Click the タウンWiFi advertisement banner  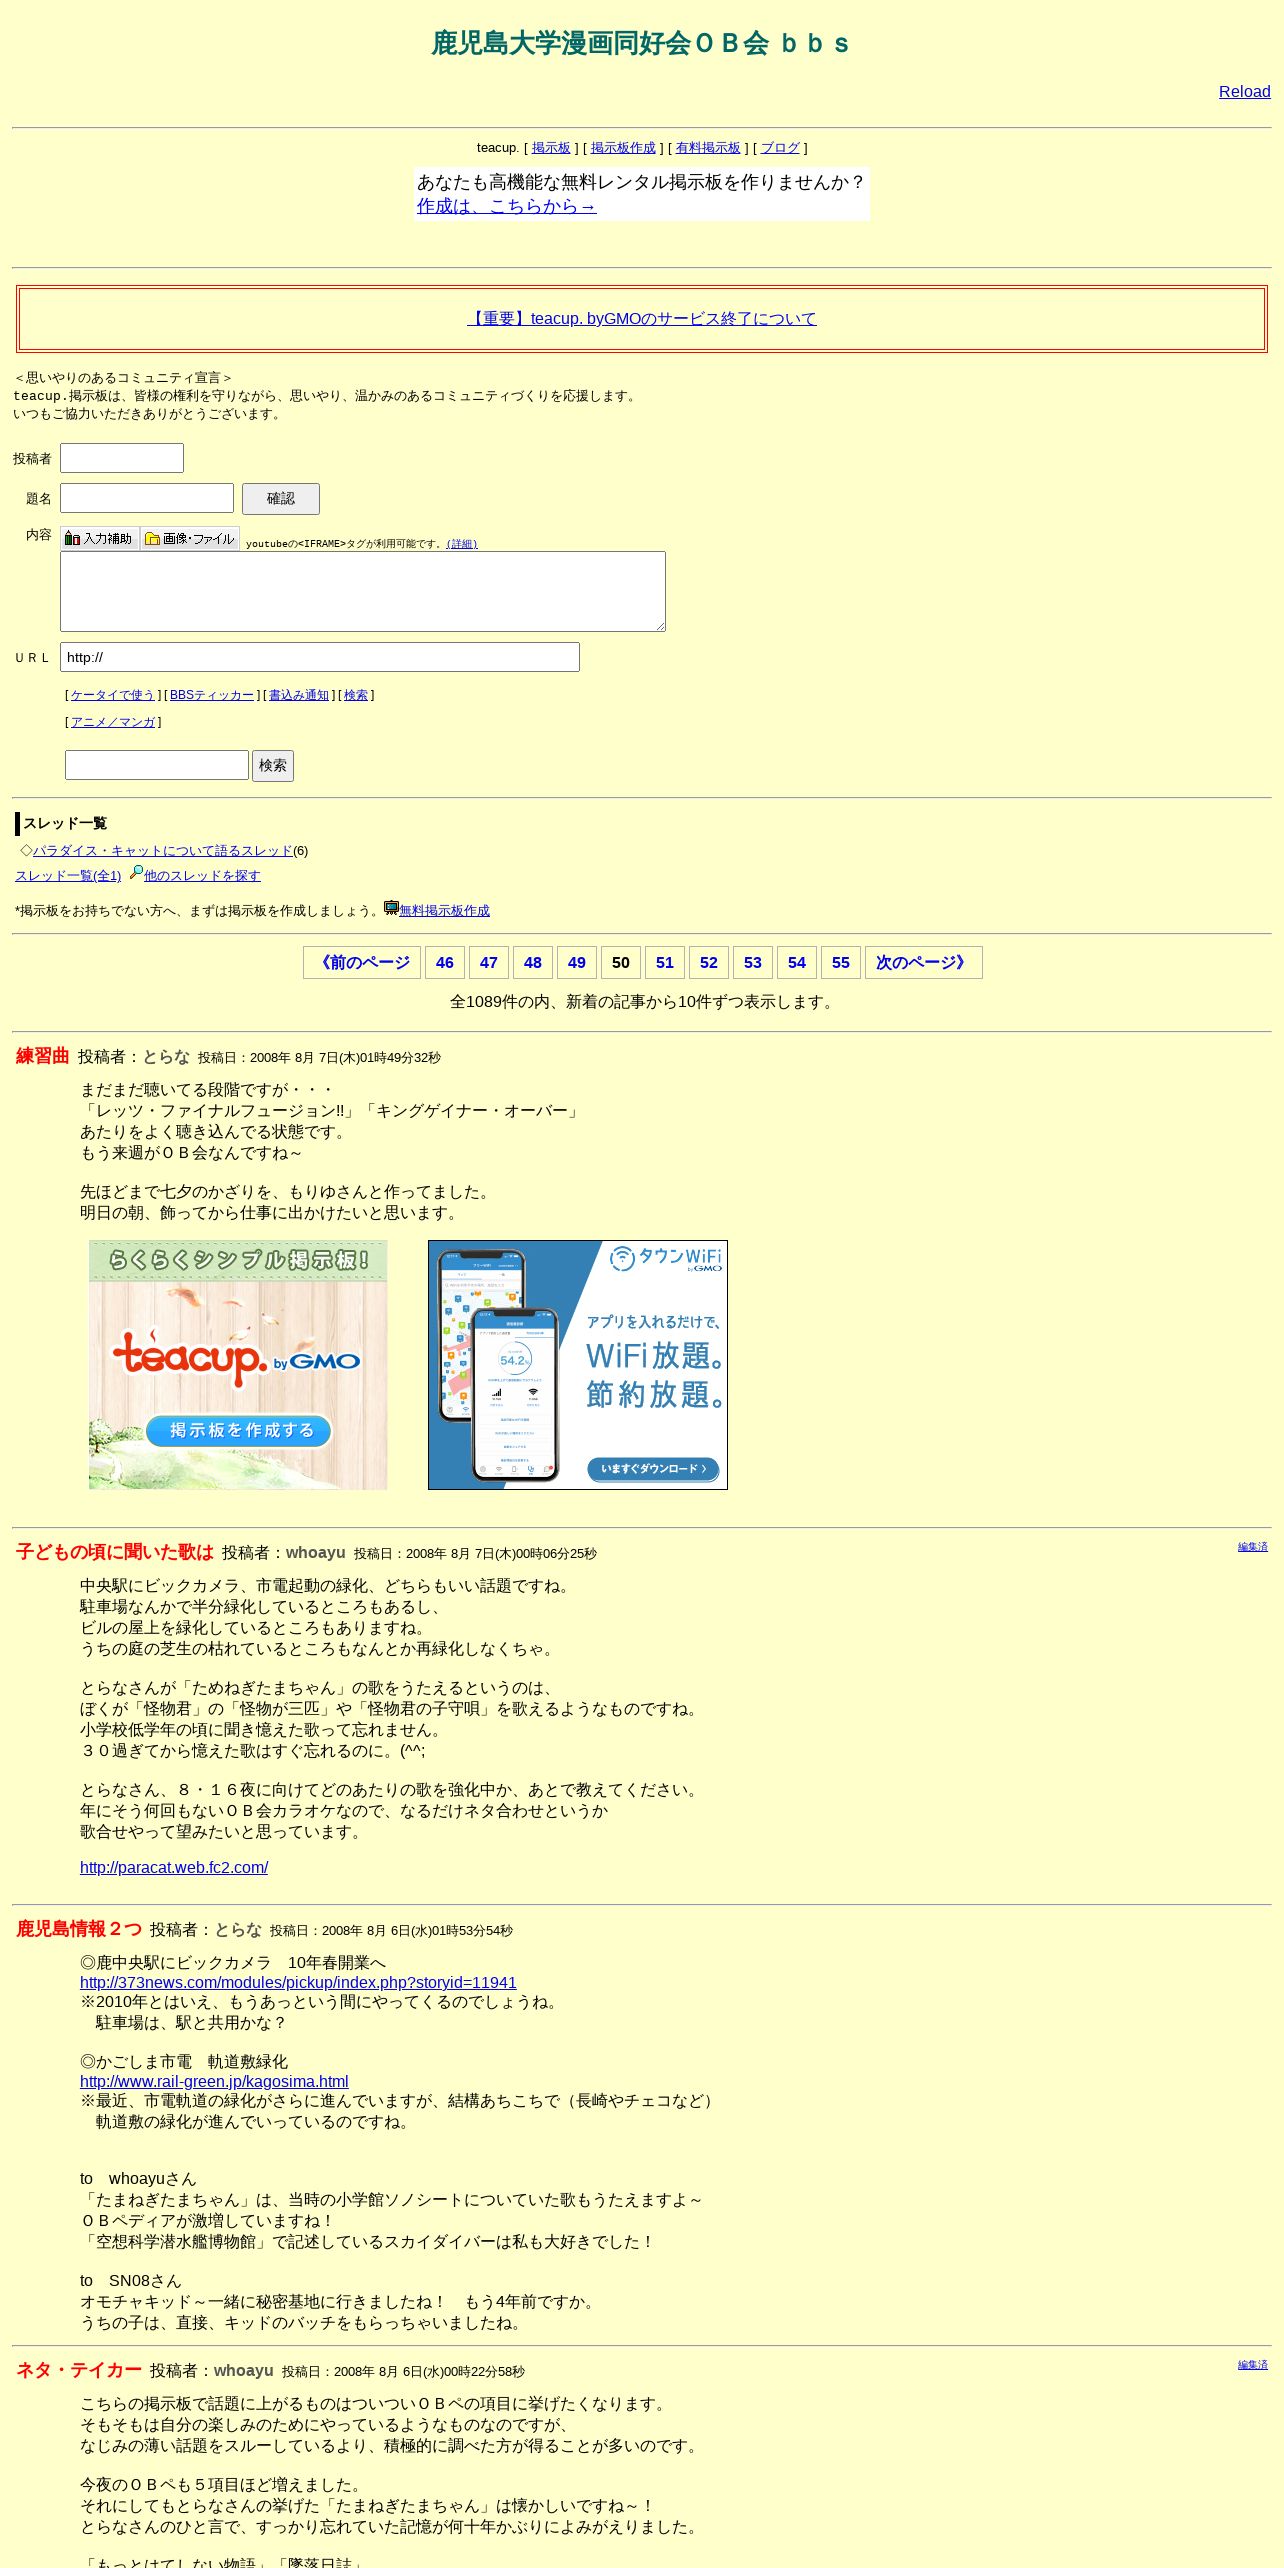click(x=578, y=1365)
